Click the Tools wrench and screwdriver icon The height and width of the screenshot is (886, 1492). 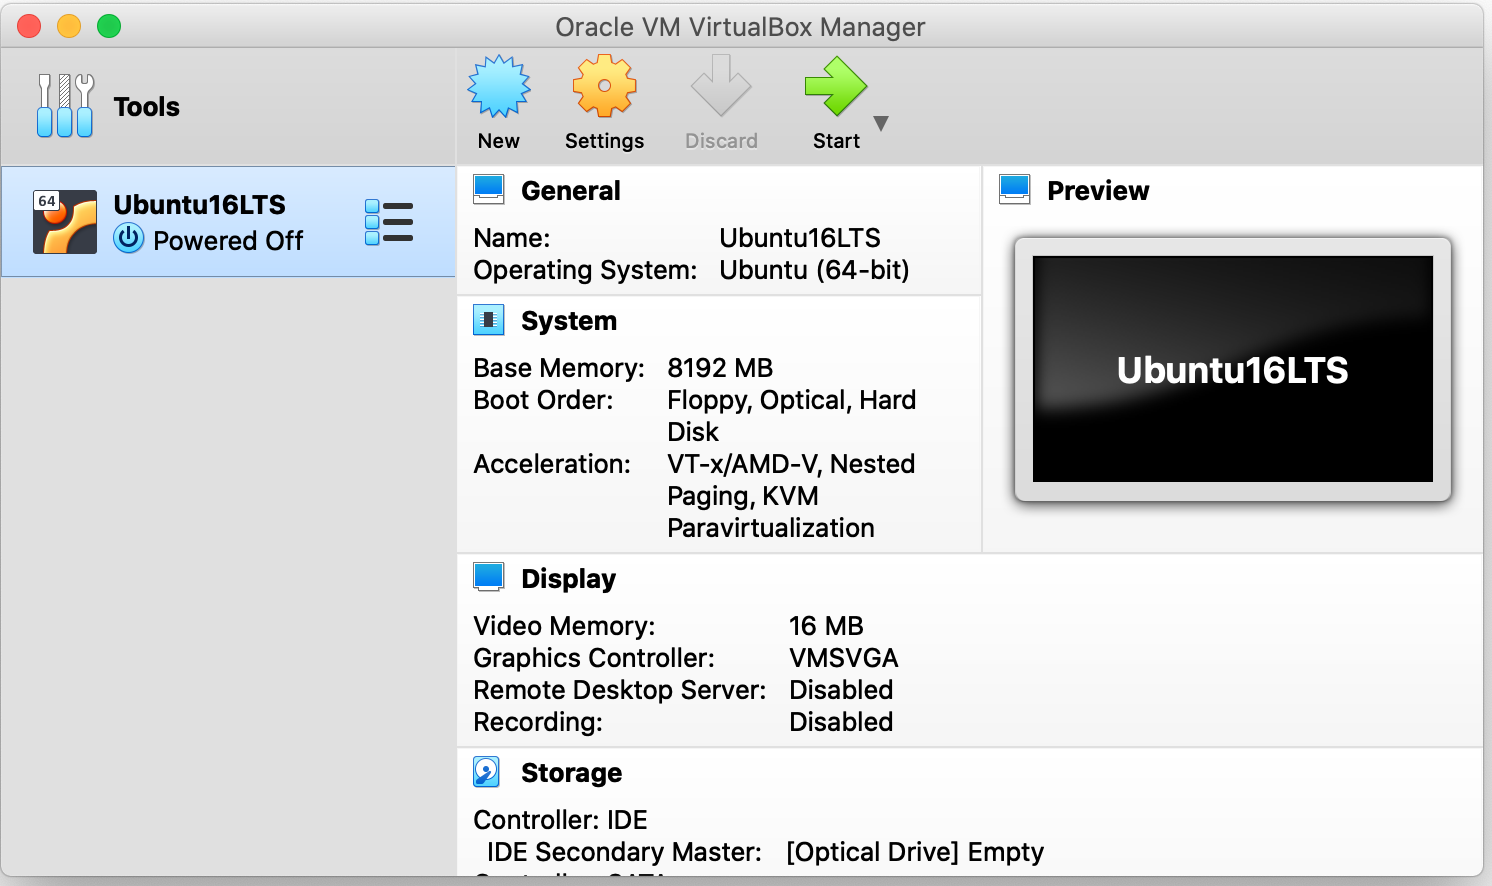tap(65, 106)
